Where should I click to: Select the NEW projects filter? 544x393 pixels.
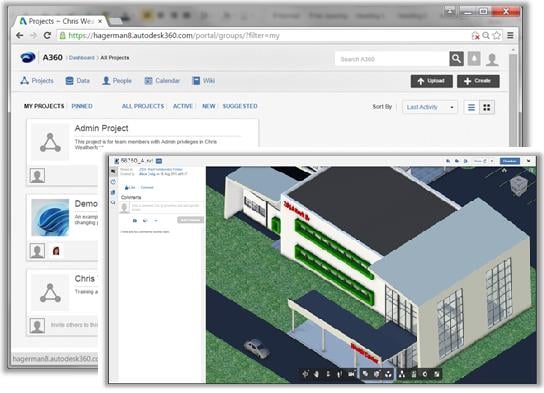pyautogui.click(x=209, y=106)
